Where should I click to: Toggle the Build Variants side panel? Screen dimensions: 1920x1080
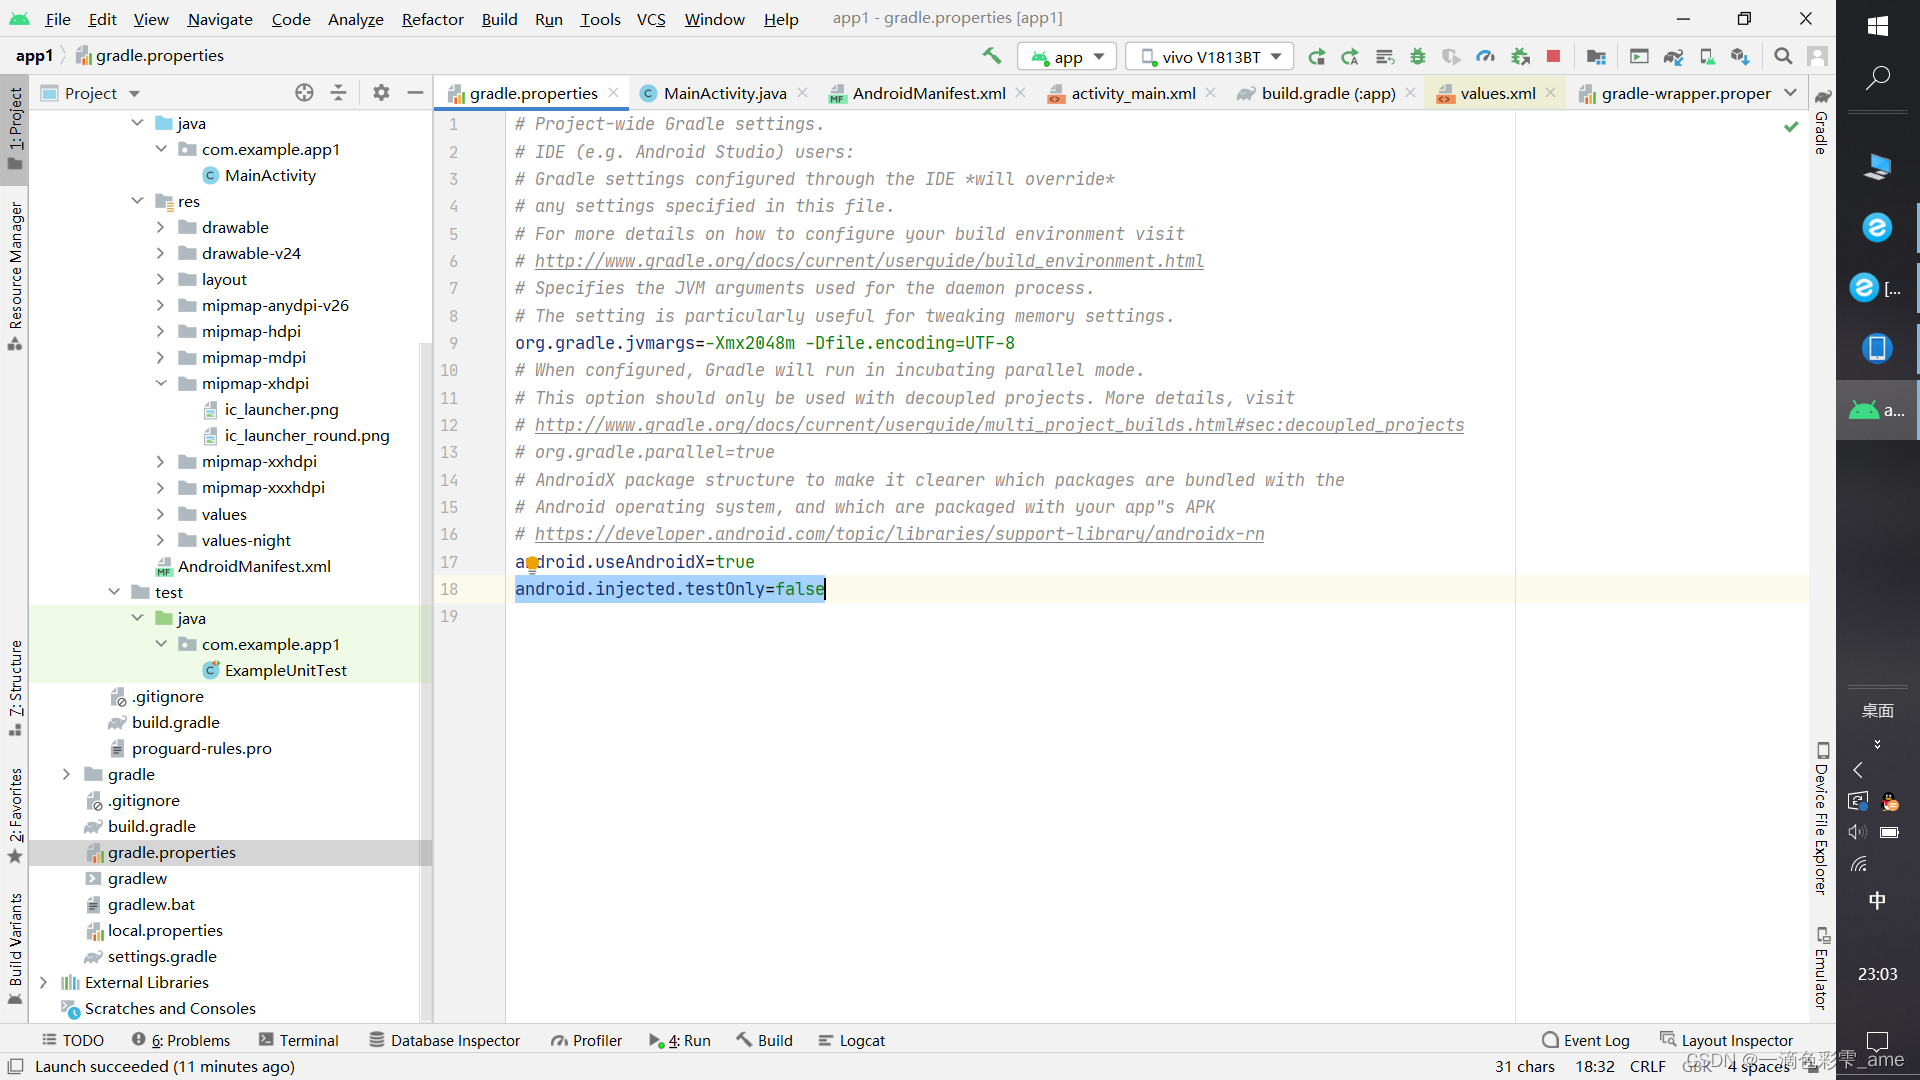coord(15,945)
